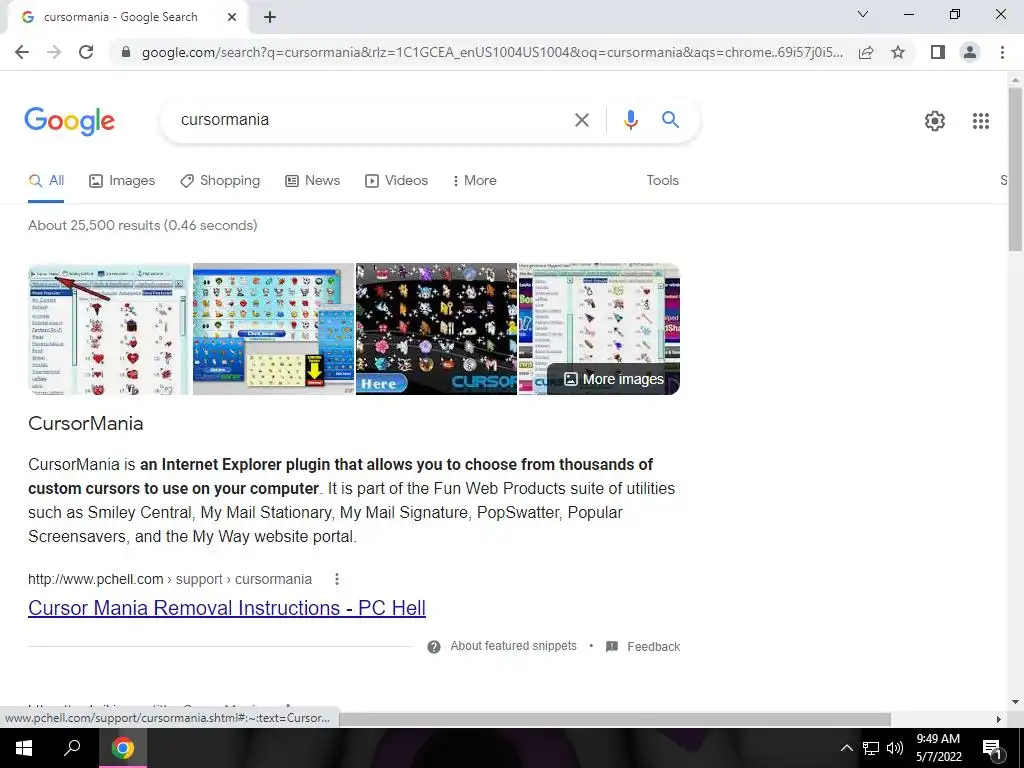This screenshot has height=768, width=1024.
Task: Open Google apps grid
Action: coord(981,121)
